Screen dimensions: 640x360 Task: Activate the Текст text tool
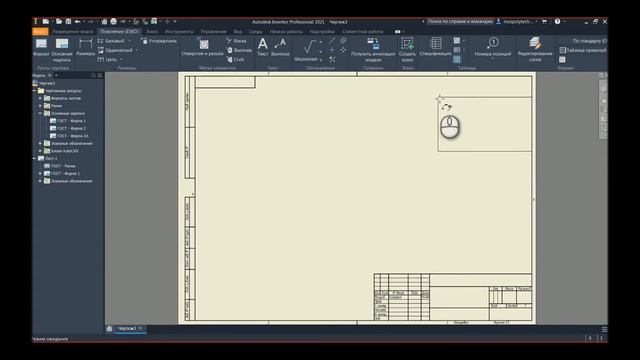coord(263,47)
